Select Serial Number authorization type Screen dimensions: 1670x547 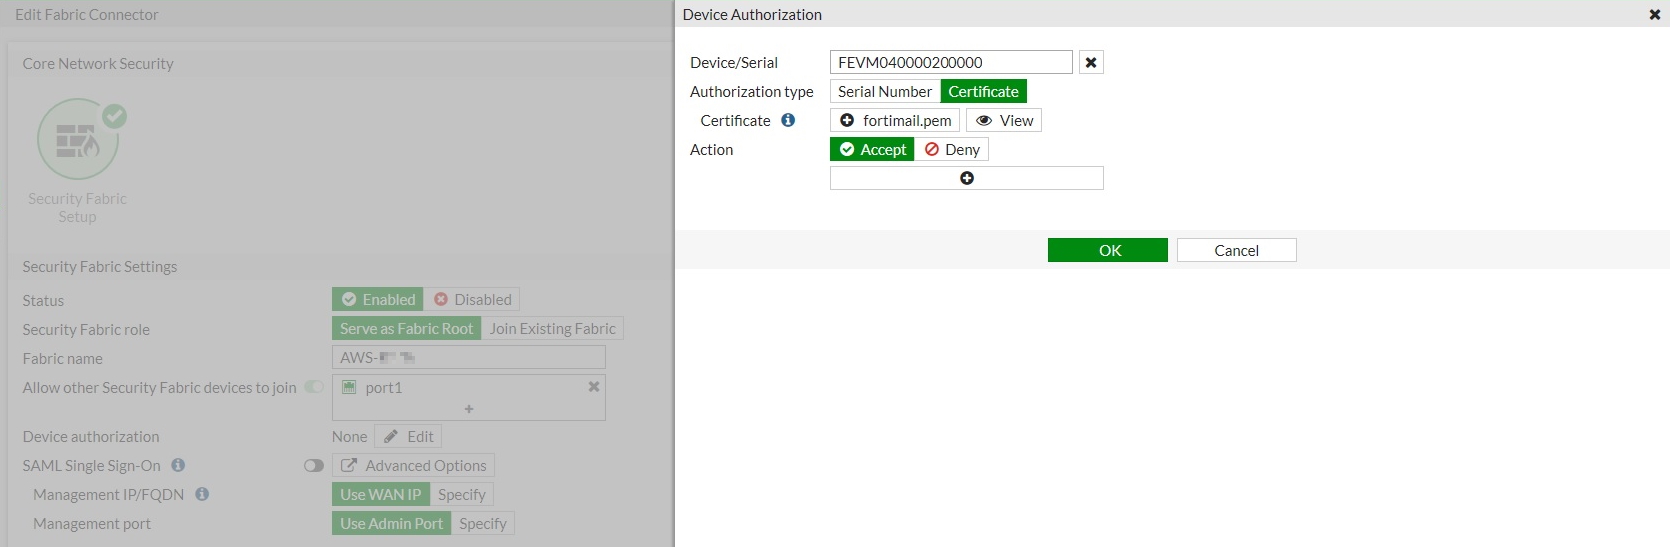885,91
